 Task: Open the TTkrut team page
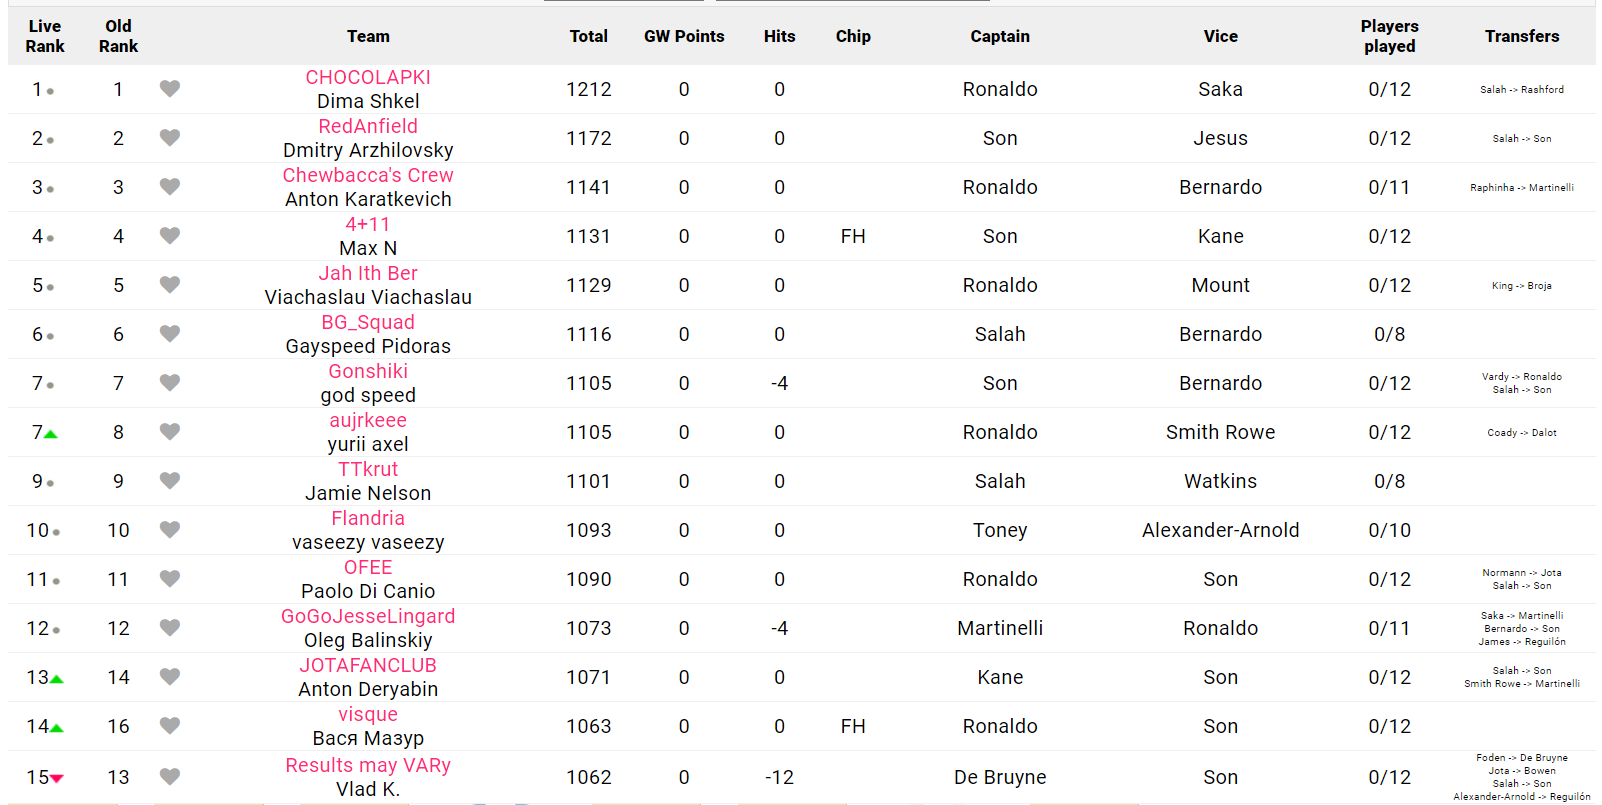(x=368, y=470)
